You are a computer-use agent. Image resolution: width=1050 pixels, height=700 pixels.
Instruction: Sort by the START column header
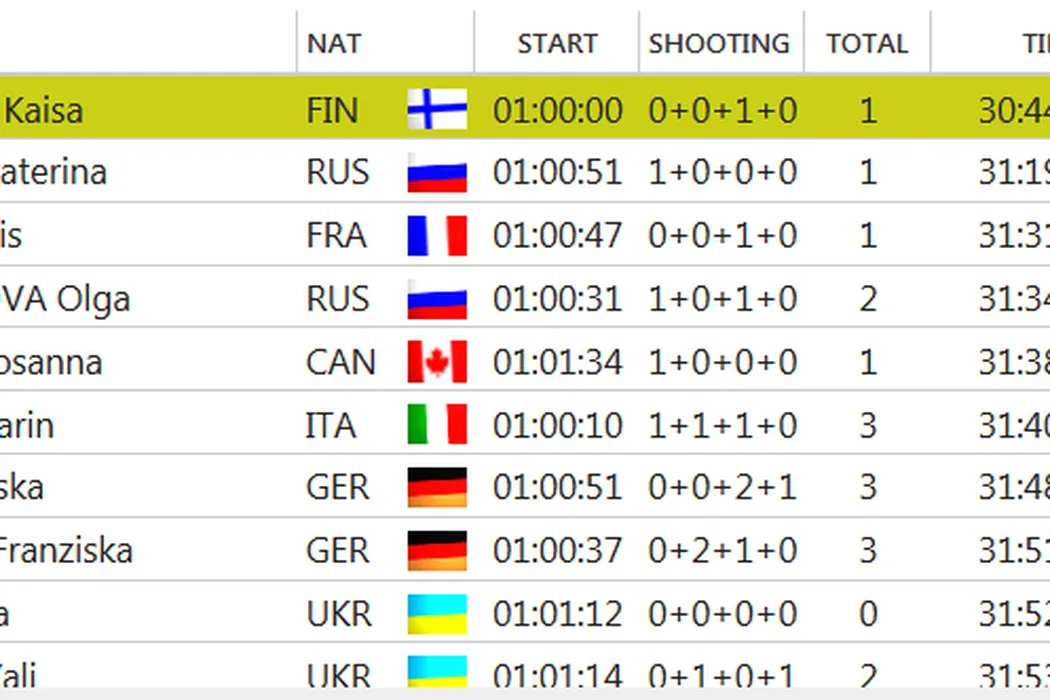click(x=557, y=44)
